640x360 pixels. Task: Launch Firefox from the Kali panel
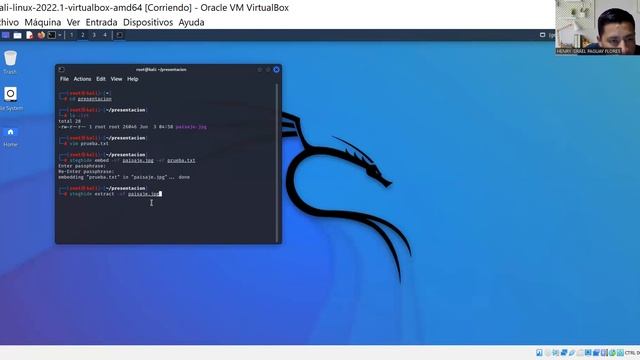point(41,35)
